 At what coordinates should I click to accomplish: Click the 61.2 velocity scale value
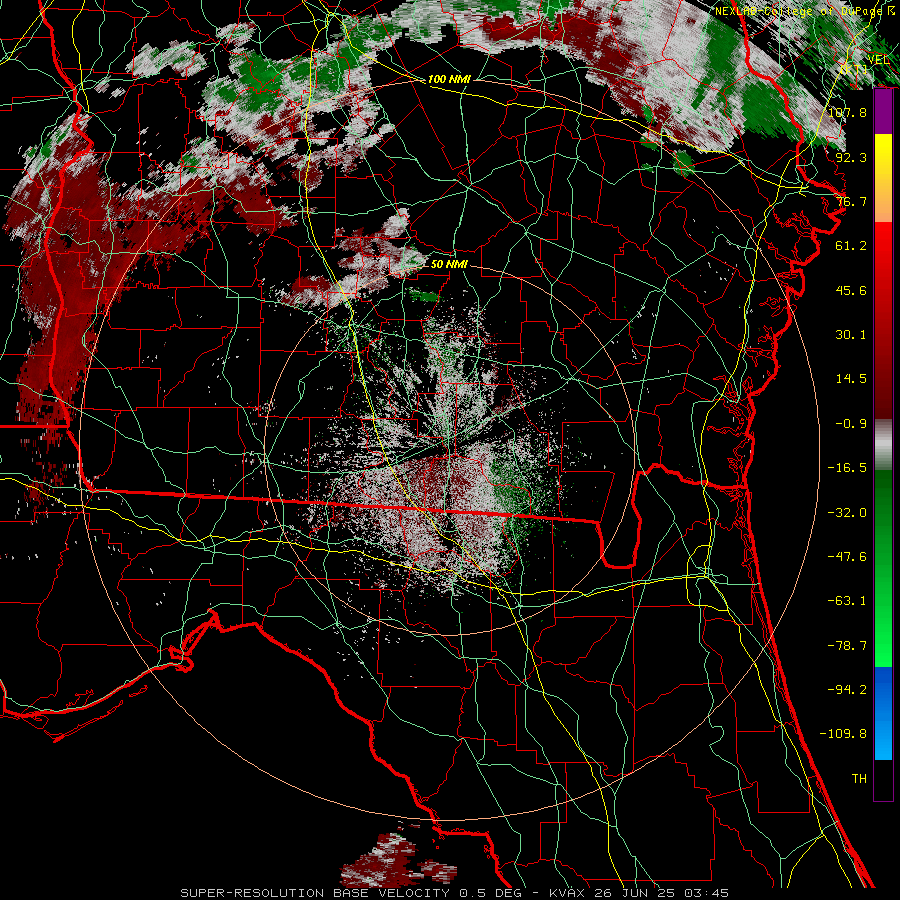[851, 246]
